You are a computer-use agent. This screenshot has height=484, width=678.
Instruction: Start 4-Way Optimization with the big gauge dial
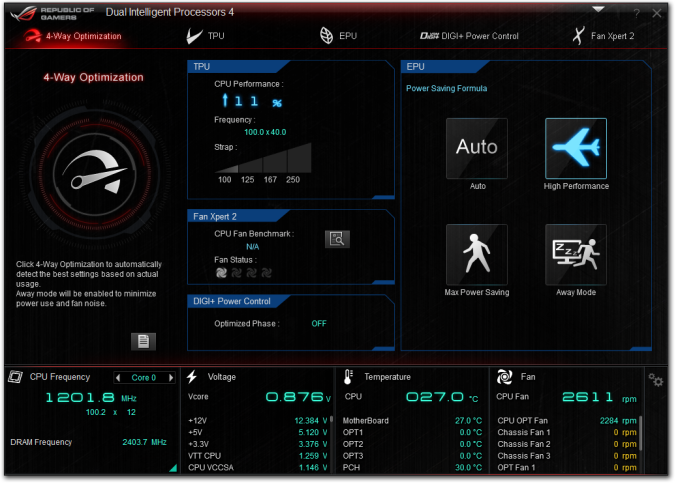tap(95, 176)
